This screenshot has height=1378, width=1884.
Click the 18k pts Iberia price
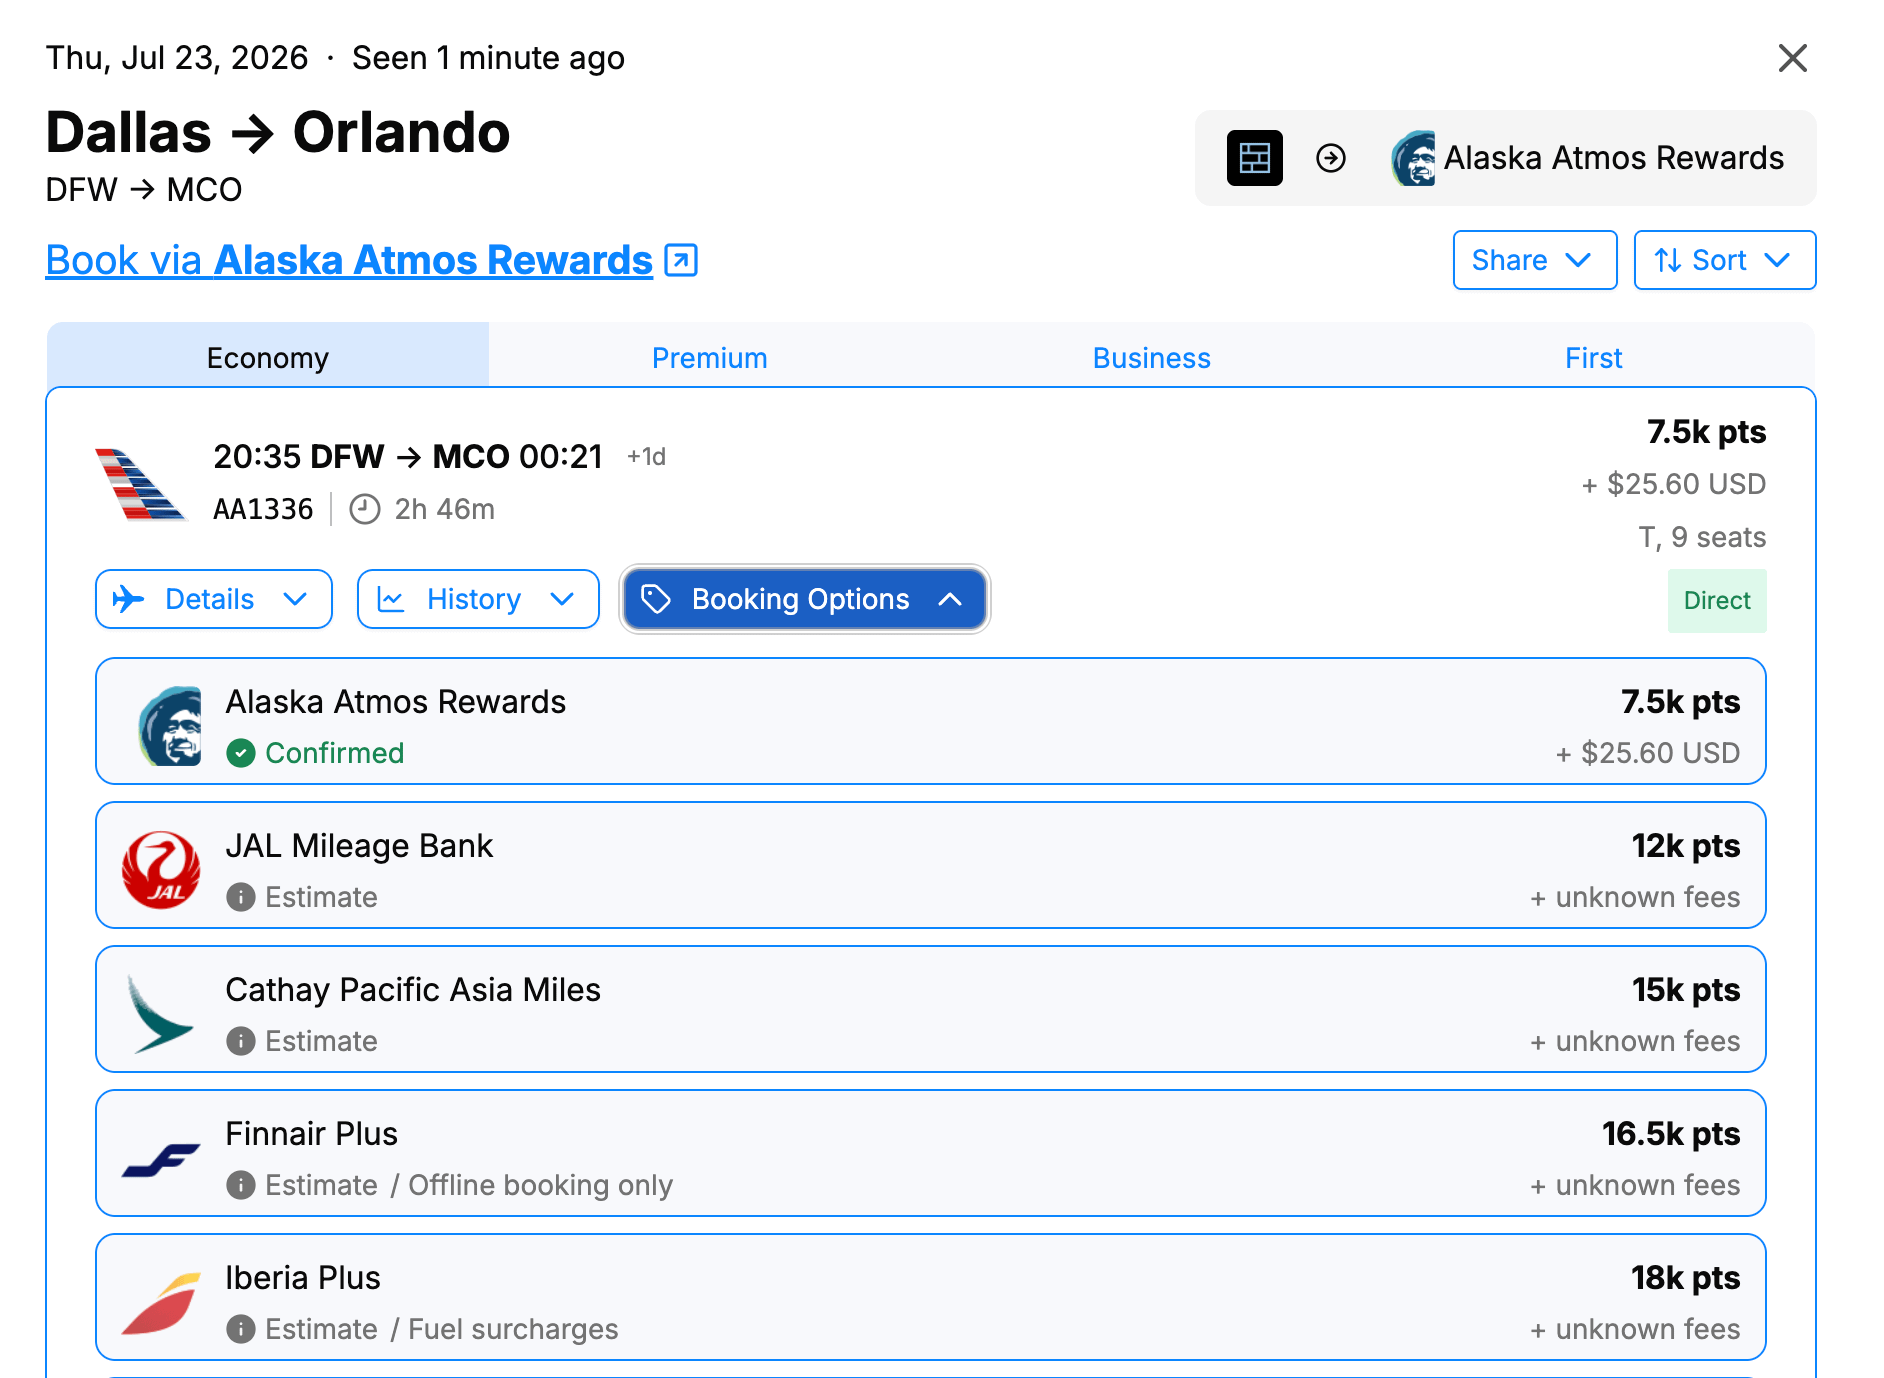click(1686, 1278)
